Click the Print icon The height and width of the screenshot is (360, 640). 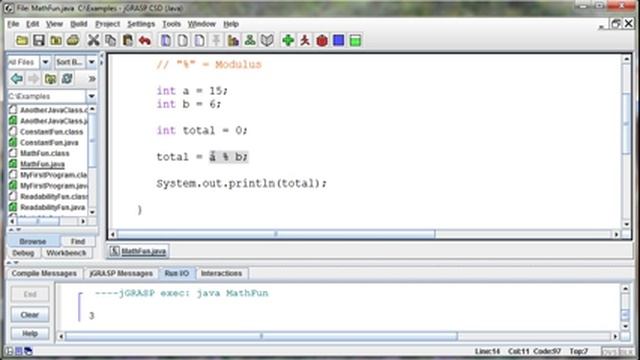pyautogui.click(x=73, y=40)
